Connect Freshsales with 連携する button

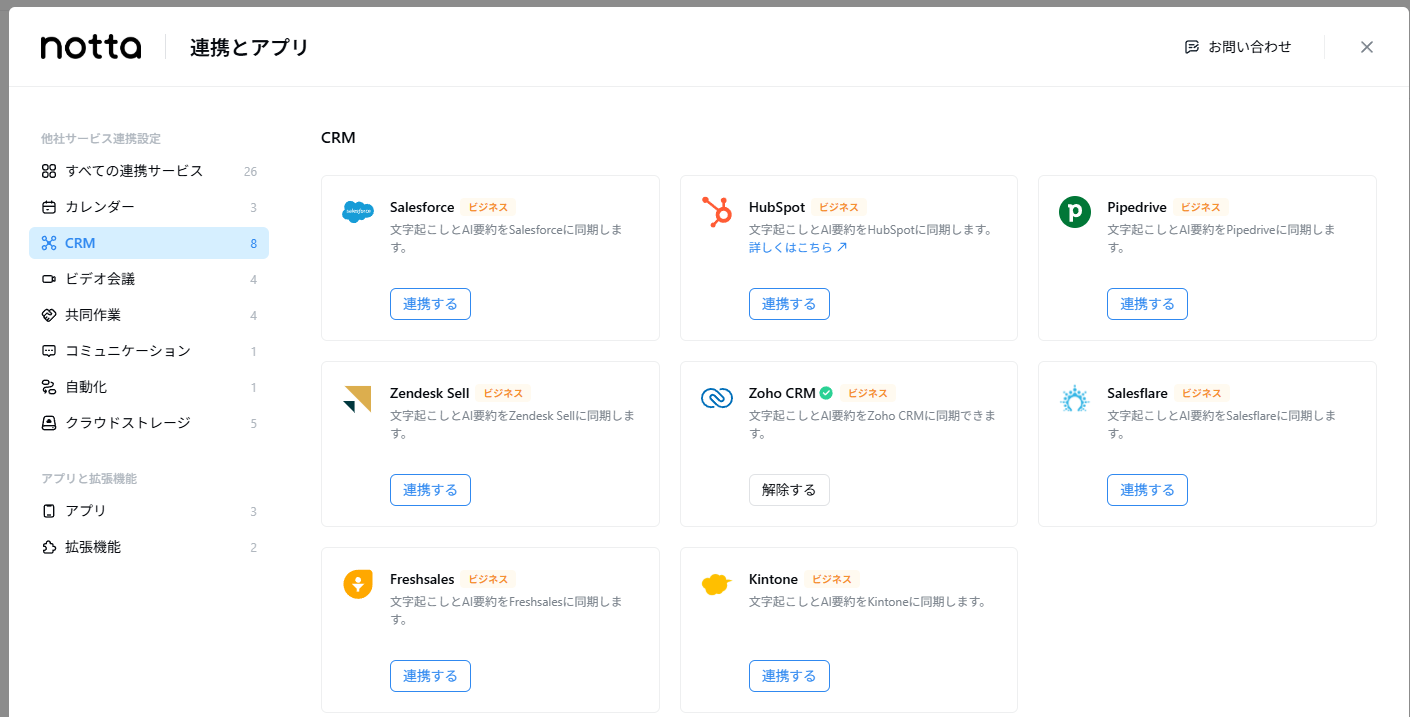coord(430,676)
